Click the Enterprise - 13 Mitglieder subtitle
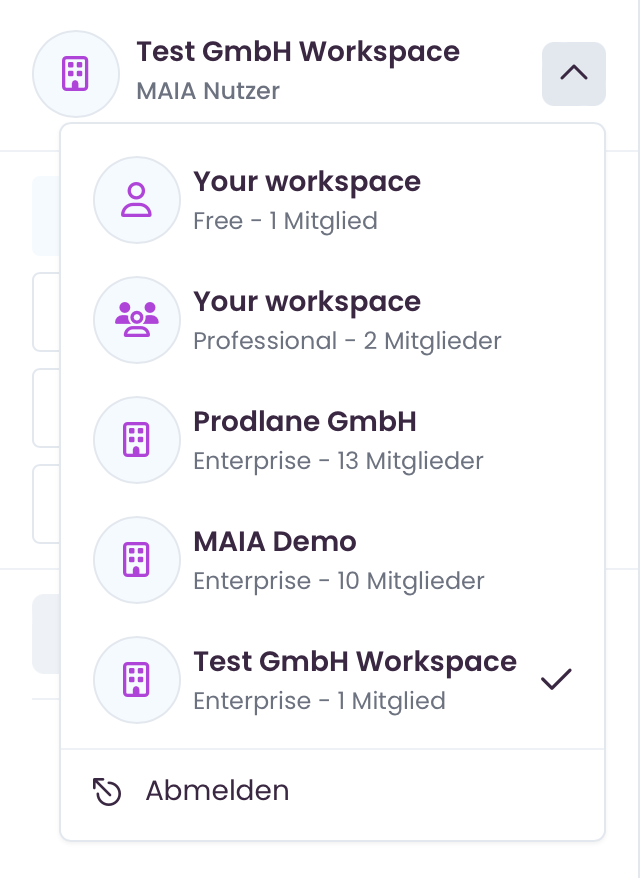This screenshot has height=878, width=640. (338, 461)
